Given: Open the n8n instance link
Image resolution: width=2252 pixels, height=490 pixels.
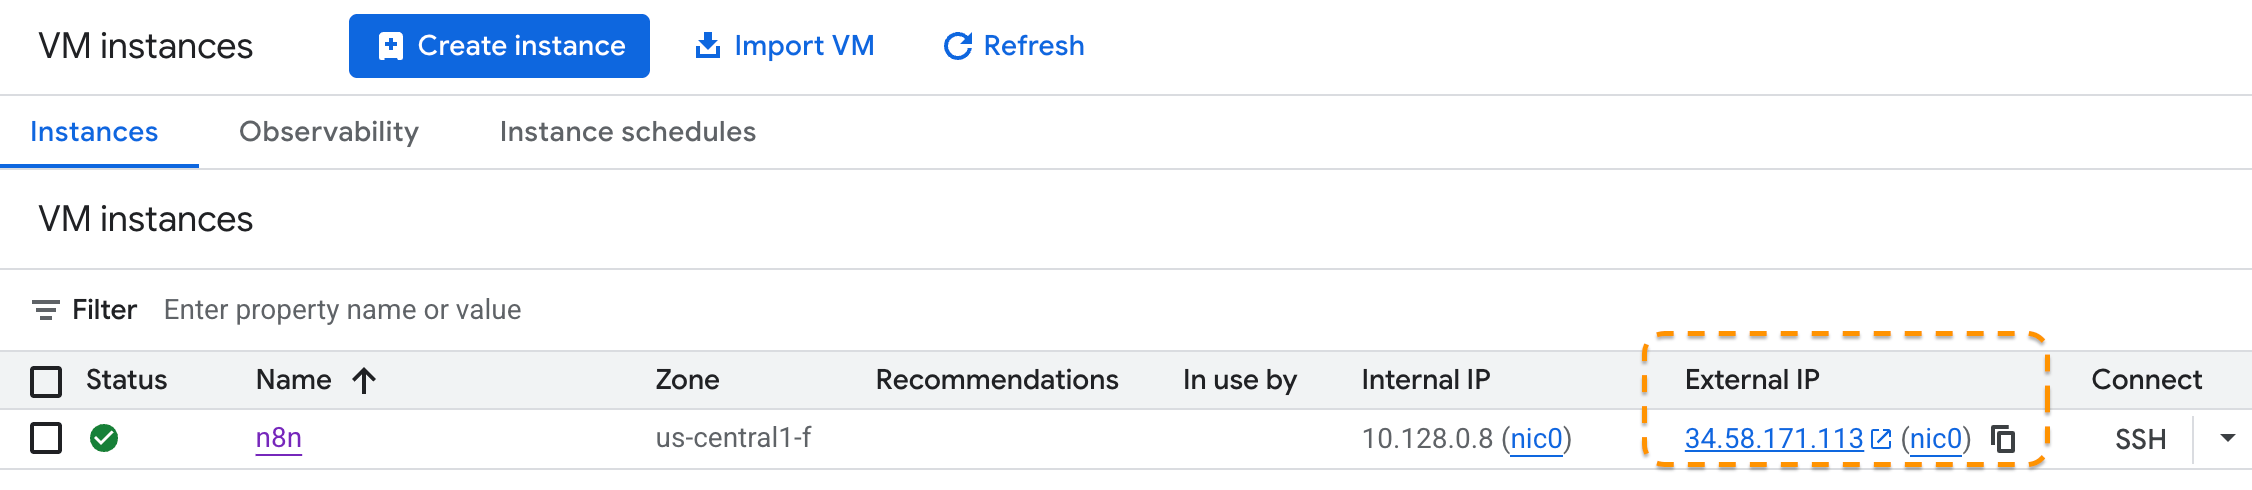Looking at the screenshot, I should click(x=279, y=438).
